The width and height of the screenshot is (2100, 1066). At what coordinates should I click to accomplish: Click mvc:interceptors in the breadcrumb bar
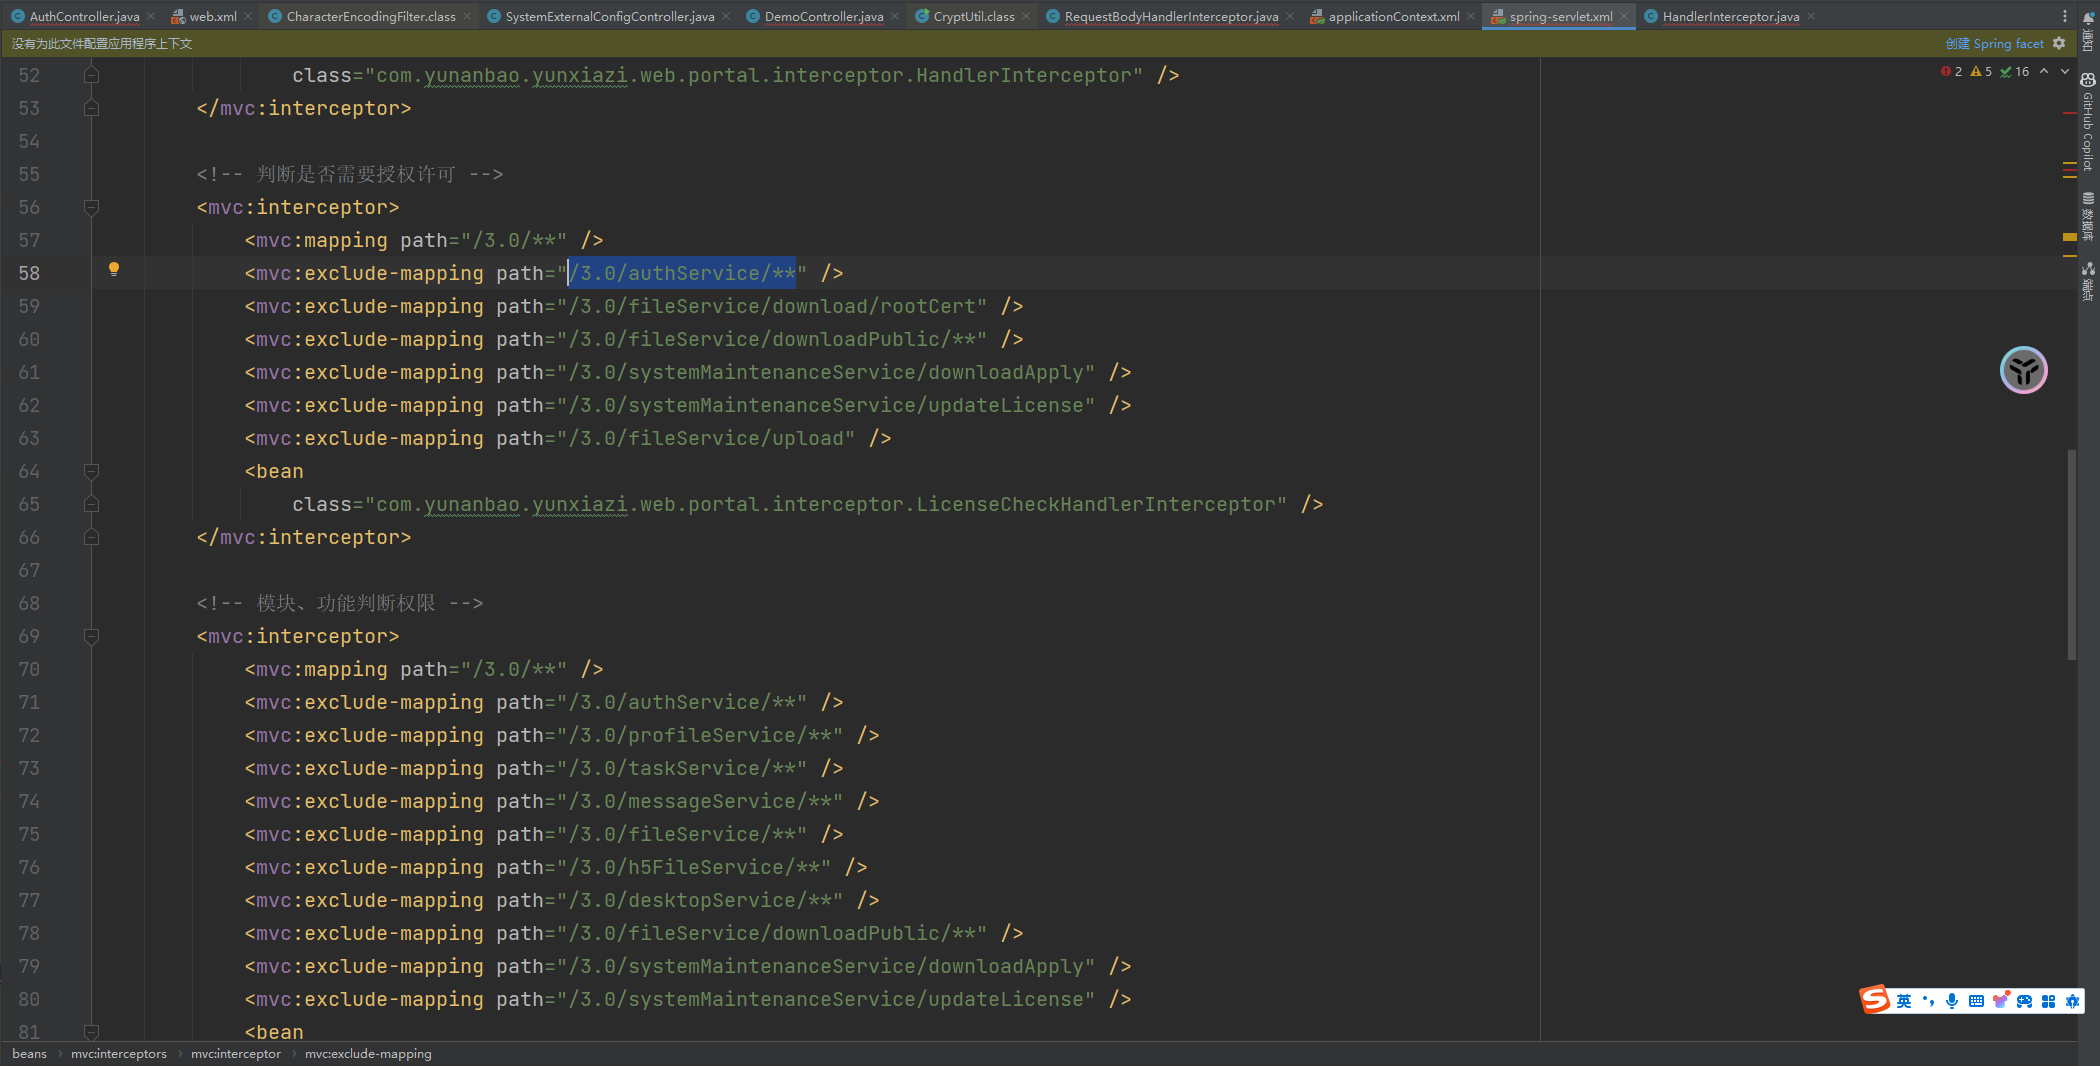pyautogui.click(x=119, y=1053)
